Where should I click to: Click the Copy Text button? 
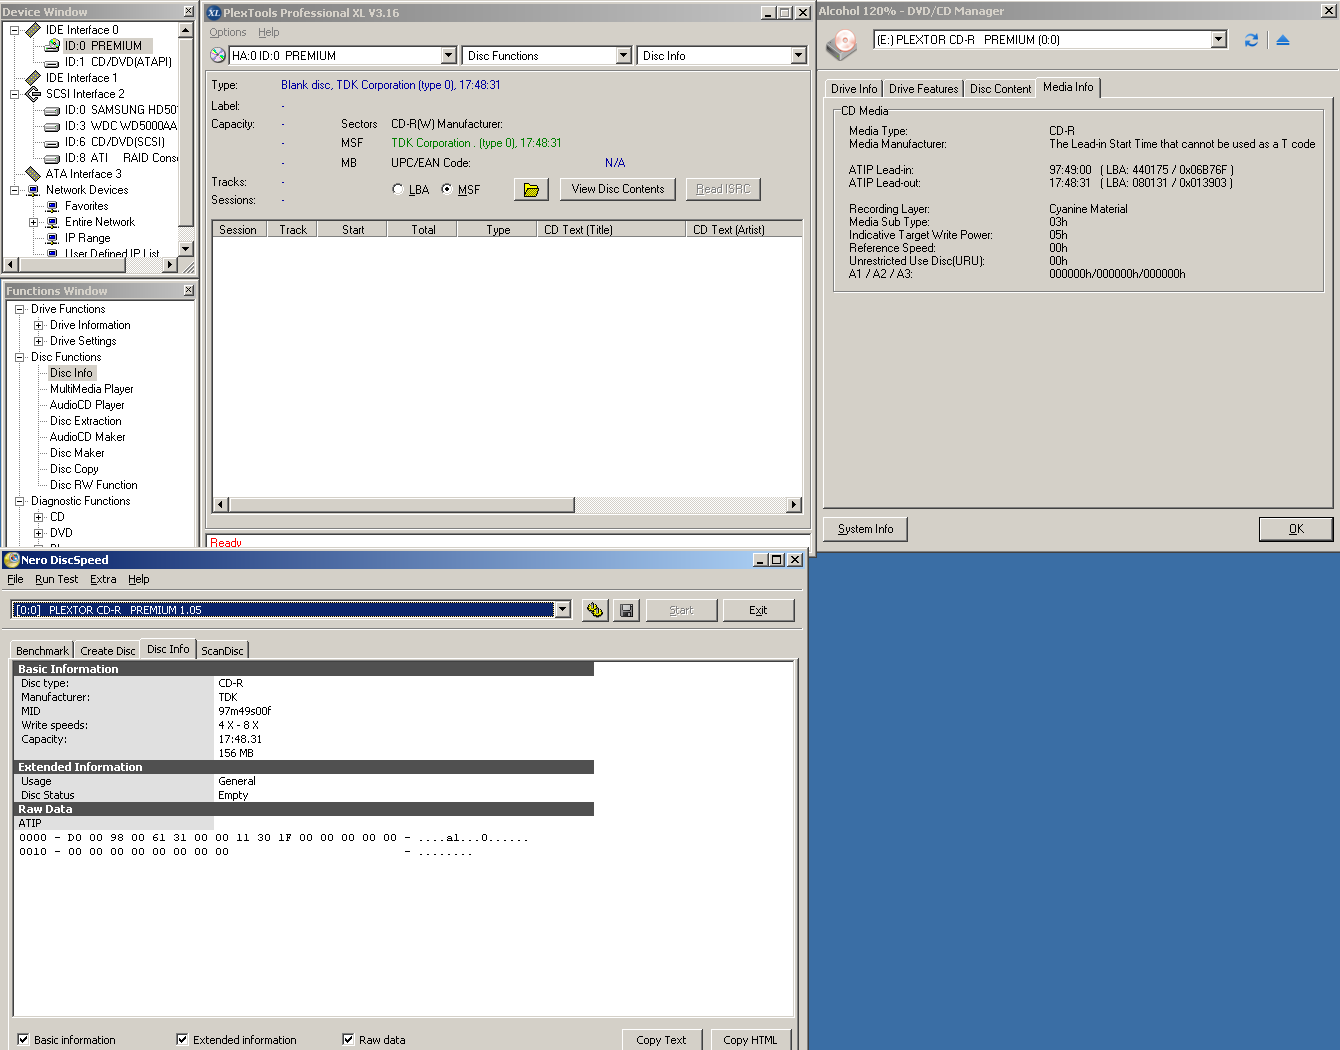click(661, 1040)
